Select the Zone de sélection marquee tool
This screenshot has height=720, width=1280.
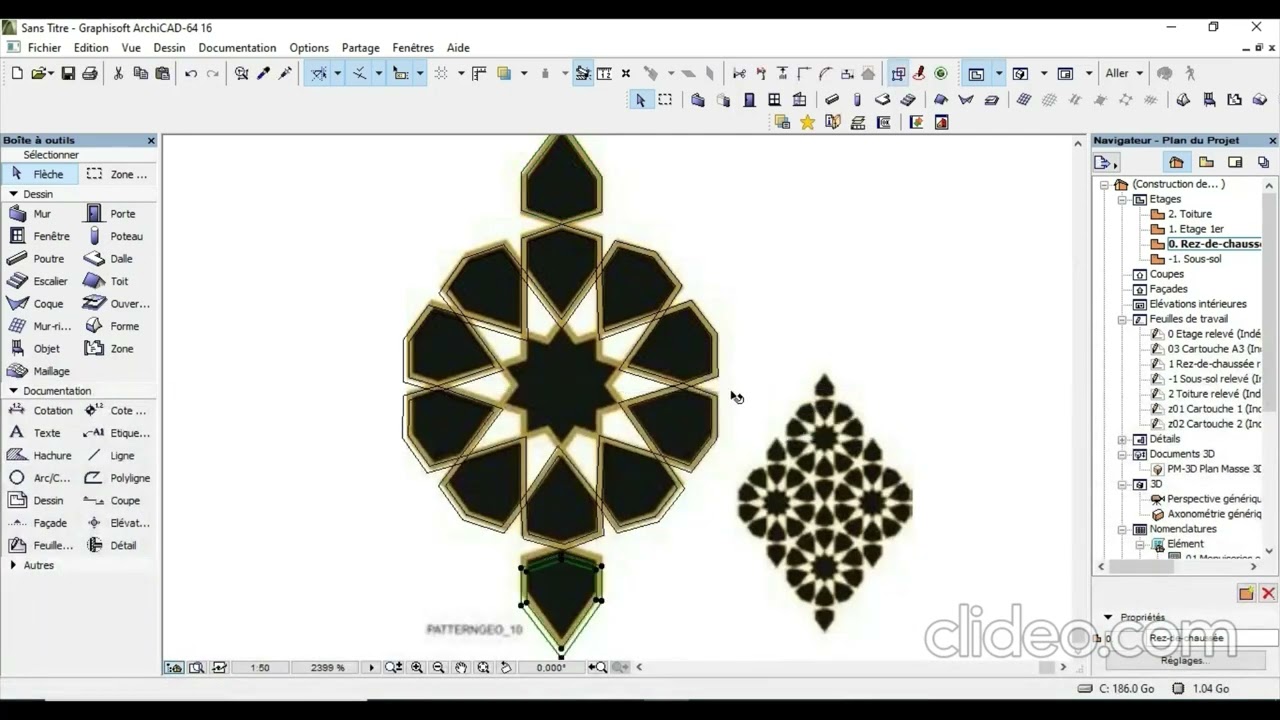(117, 174)
